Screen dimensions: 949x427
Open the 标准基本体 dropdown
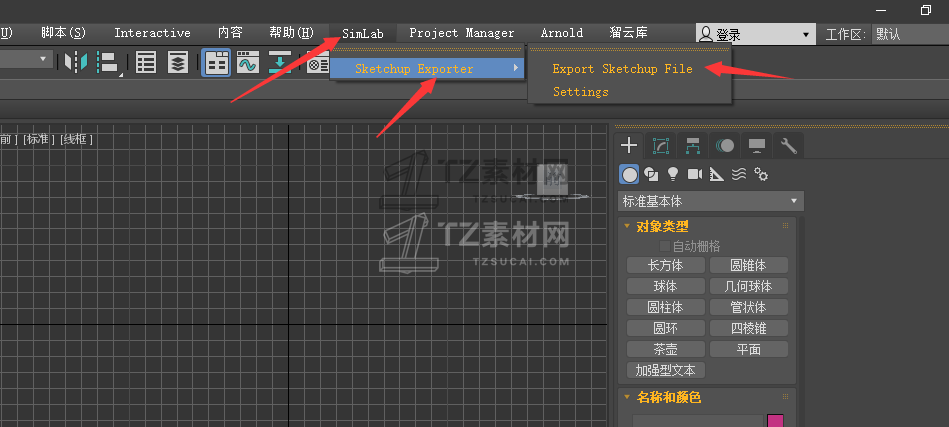point(711,201)
